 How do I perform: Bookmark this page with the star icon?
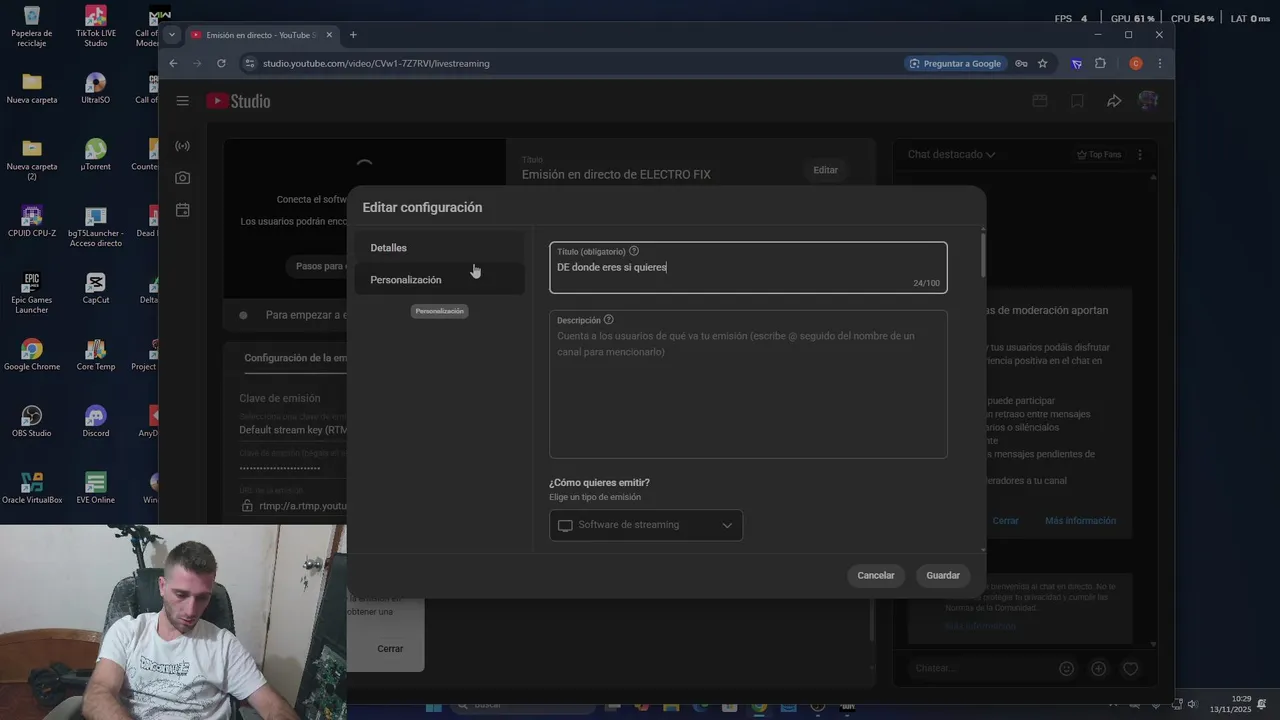click(1043, 63)
